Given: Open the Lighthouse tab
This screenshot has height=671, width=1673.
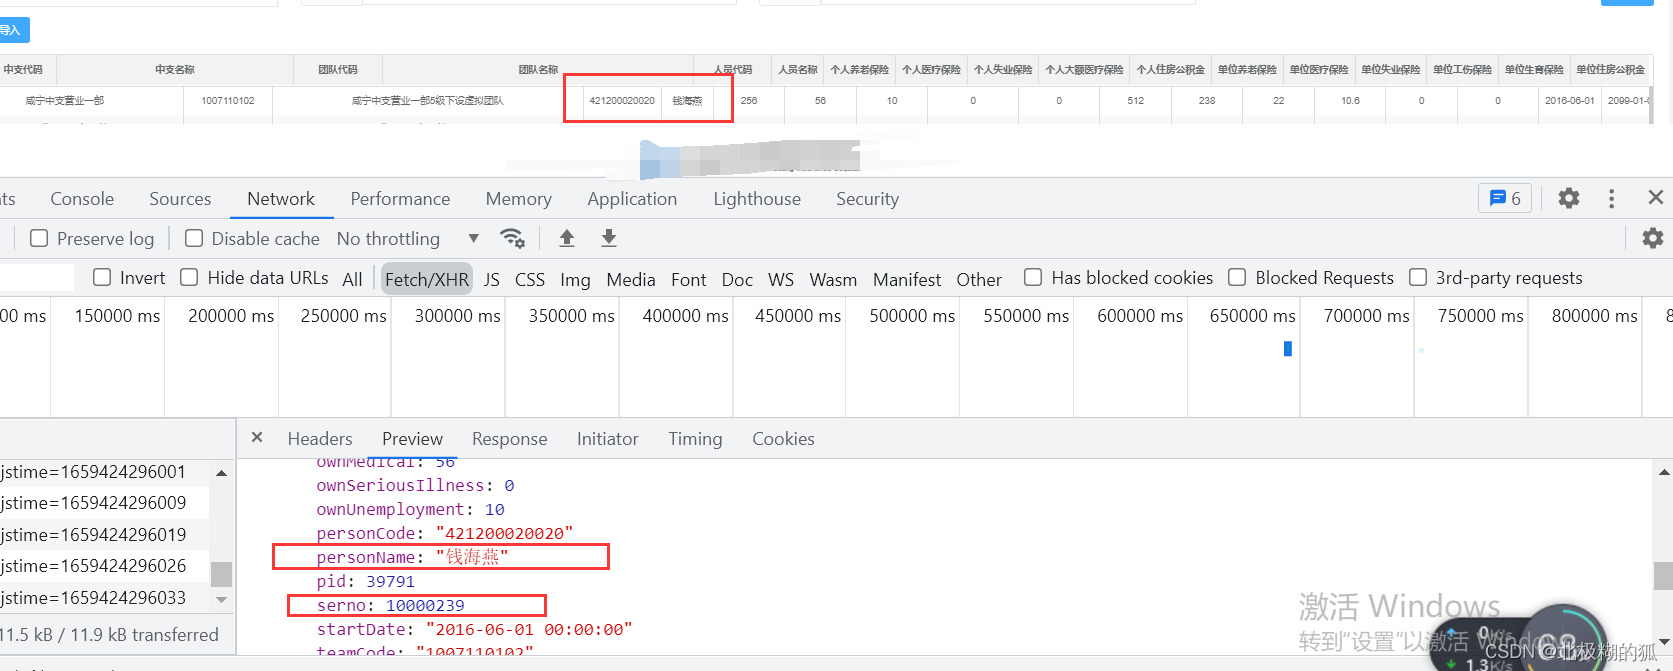Looking at the screenshot, I should (x=757, y=199).
